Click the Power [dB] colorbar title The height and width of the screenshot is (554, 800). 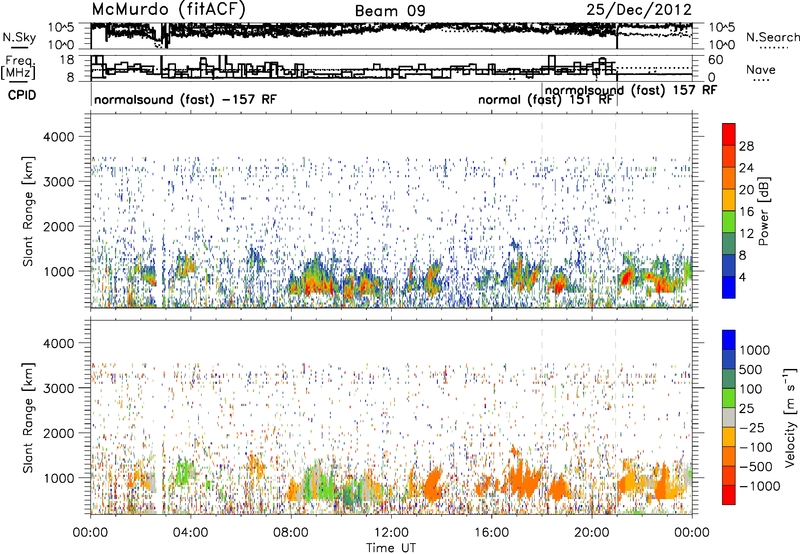[x=764, y=211]
